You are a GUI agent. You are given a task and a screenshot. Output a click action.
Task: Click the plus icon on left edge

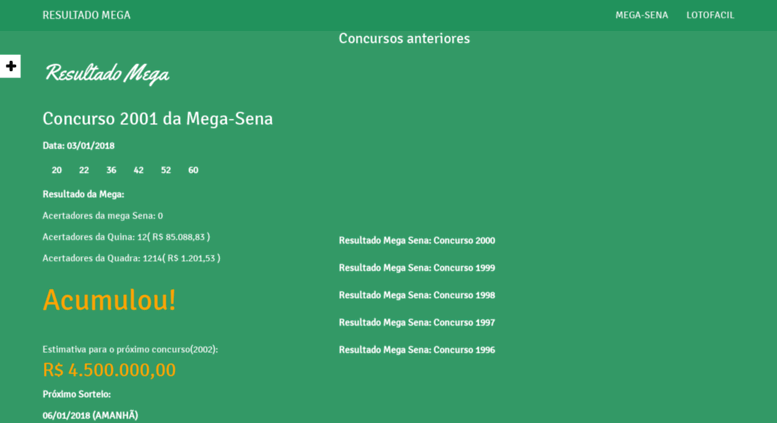10,66
